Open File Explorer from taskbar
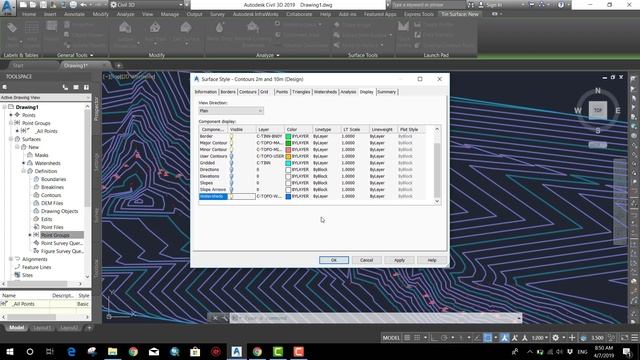The width and height of the screenshot is (640, 360). pyautogui.click(x=113, y=351)
